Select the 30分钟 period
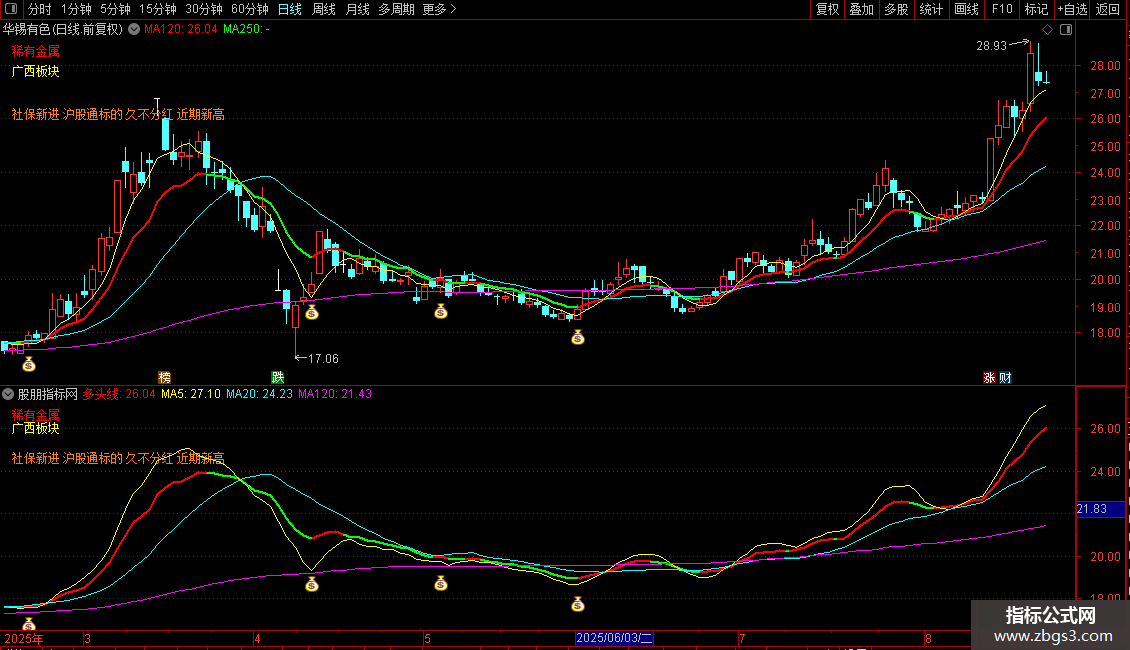The image size is (1130, 650). (203, 9)
